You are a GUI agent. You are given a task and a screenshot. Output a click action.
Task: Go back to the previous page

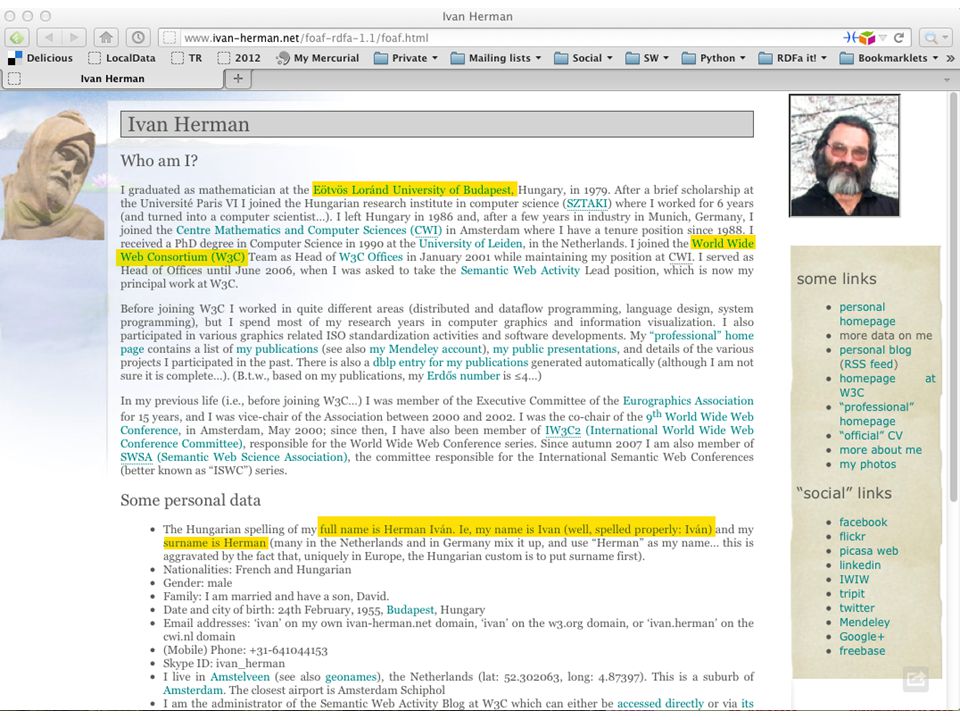click(49, 37)
